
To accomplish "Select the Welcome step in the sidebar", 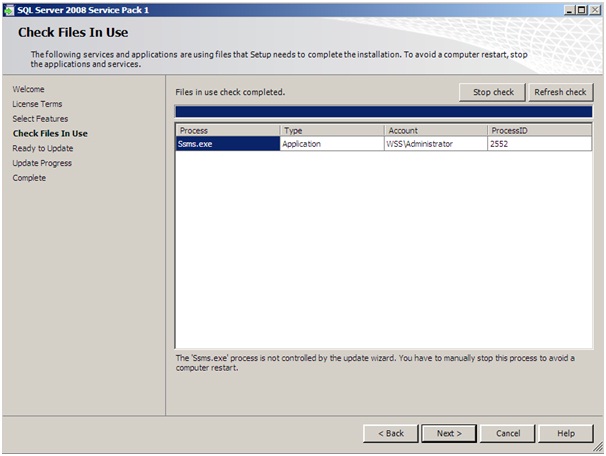I will pyautogui.click(x=28, y=89).
